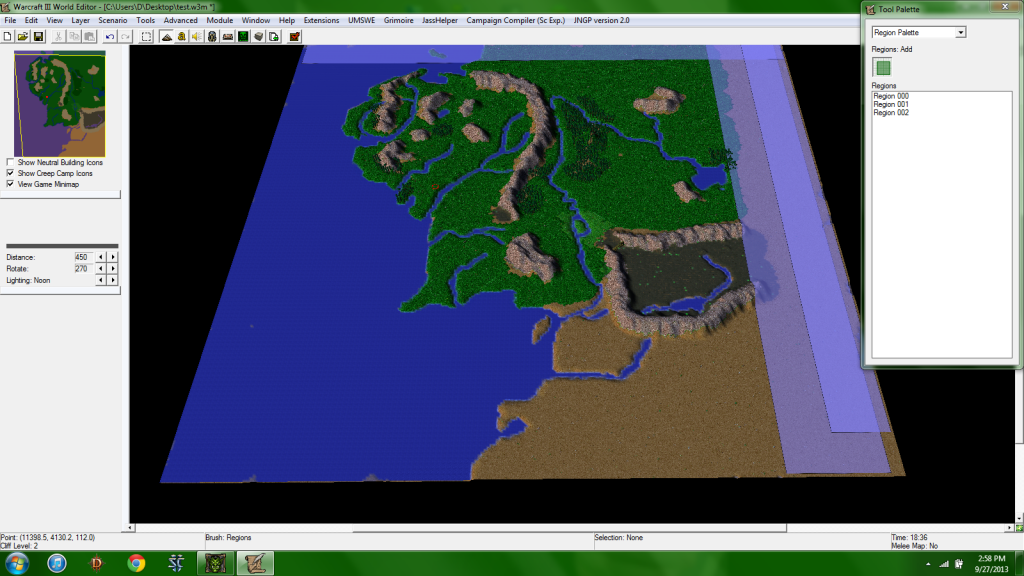Click the Paste clipboard icon in the toolbar

pos(89,37)
